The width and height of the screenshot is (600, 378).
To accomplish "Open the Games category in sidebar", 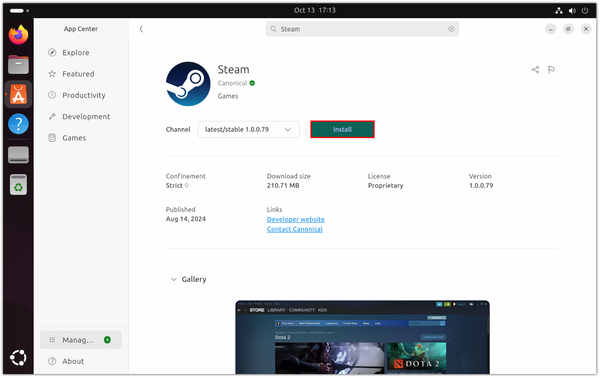I will point(81,138).
